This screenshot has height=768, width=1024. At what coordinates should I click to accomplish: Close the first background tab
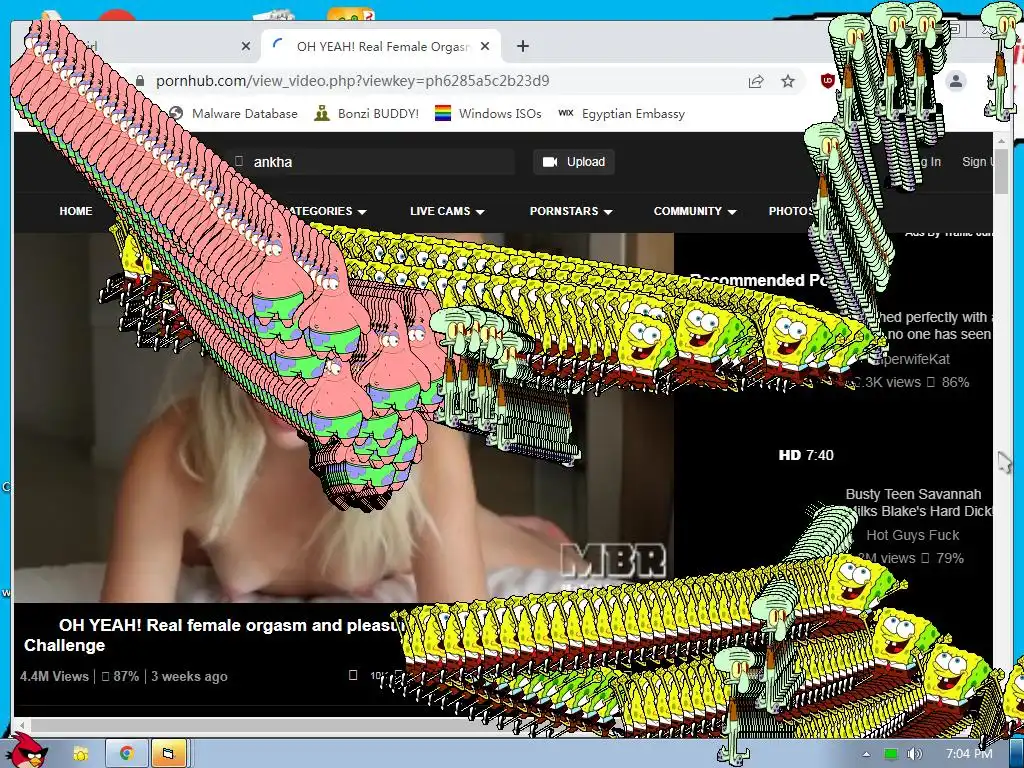pos(246,46)
